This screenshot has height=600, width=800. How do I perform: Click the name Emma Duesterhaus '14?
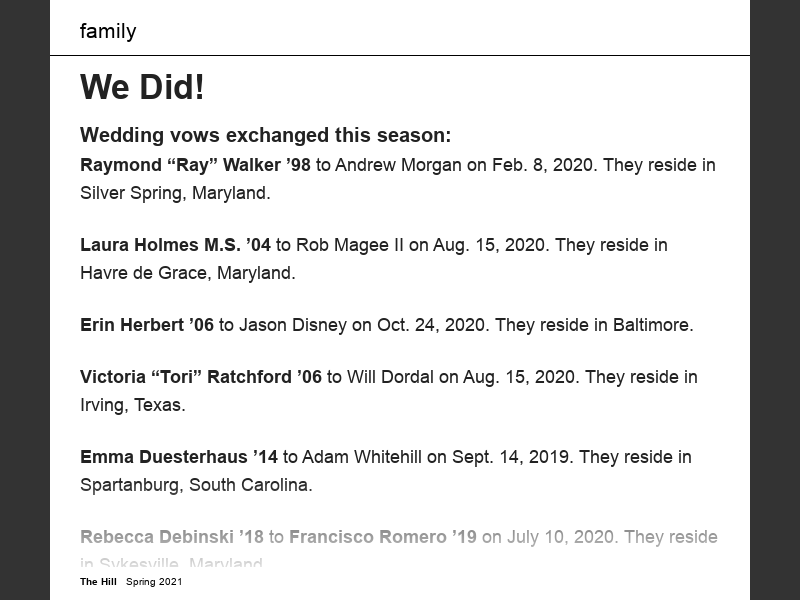[x=179, y=457]
